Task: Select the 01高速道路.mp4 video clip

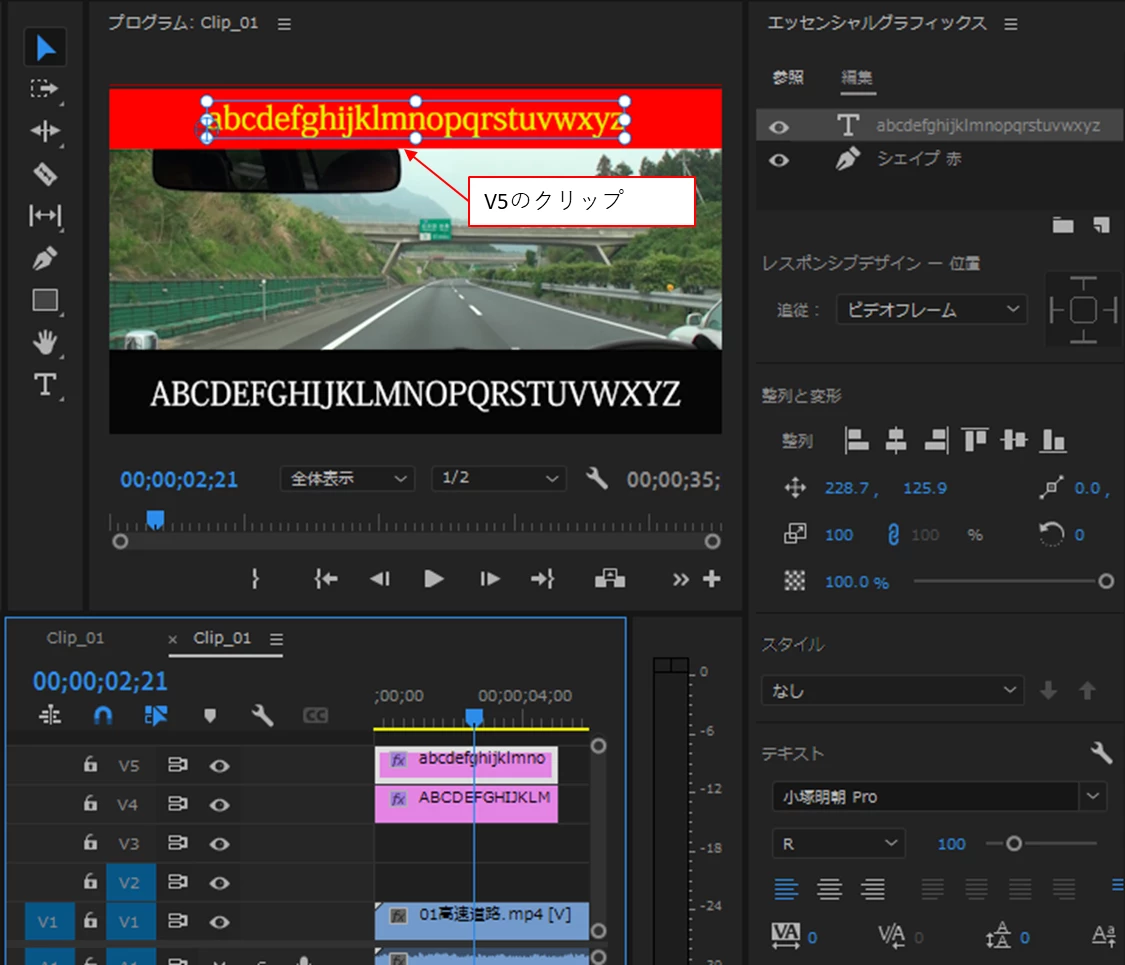Action: (x=481, y=921)
